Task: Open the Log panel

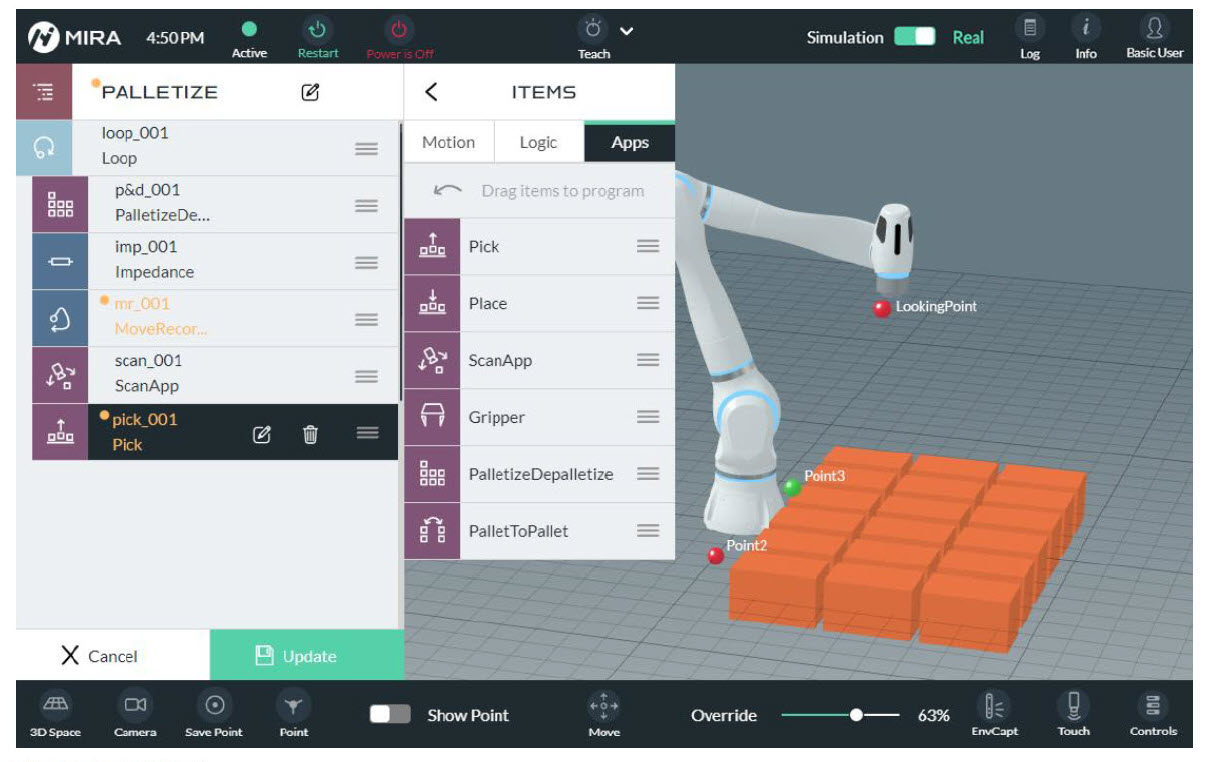Action: point(1030,38)
